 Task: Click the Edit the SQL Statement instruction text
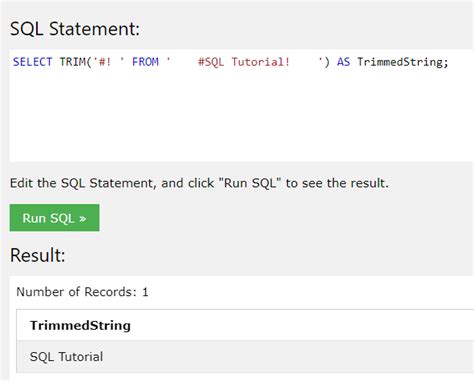pyautogui.click(x=199, y=183)
